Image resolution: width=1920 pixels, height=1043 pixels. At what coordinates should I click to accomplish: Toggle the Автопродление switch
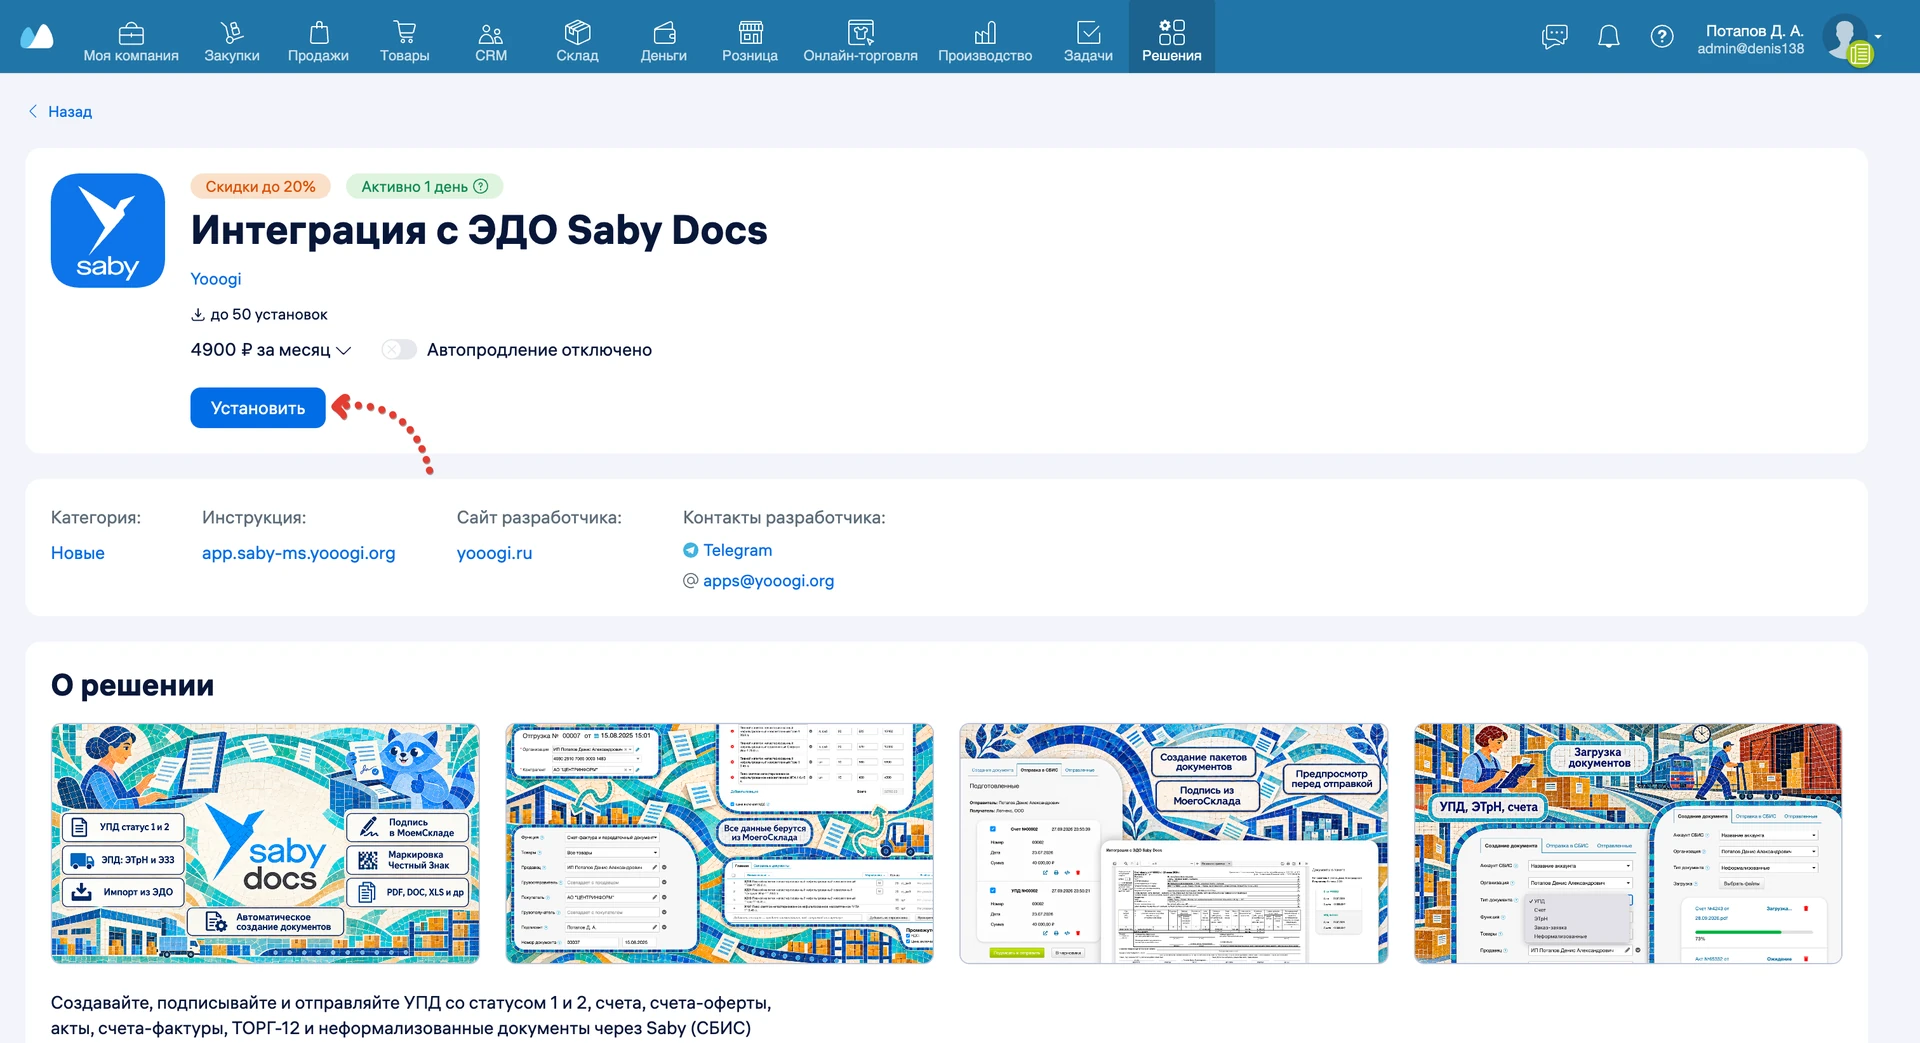[399, 350]
